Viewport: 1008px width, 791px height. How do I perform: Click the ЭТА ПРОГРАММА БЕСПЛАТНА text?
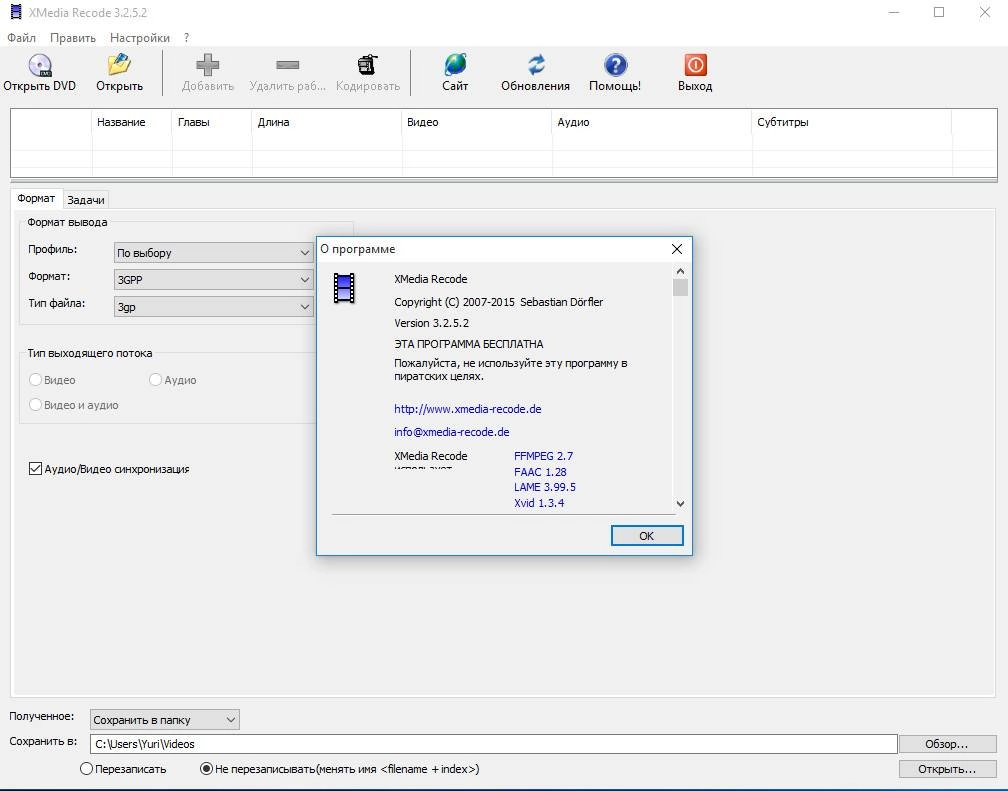coord(468,344)
